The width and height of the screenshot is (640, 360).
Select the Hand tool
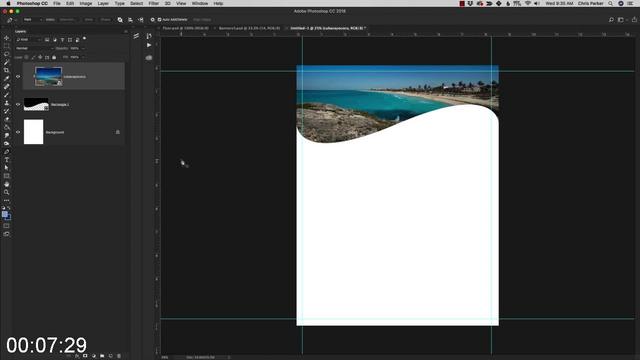click(7, 184)
